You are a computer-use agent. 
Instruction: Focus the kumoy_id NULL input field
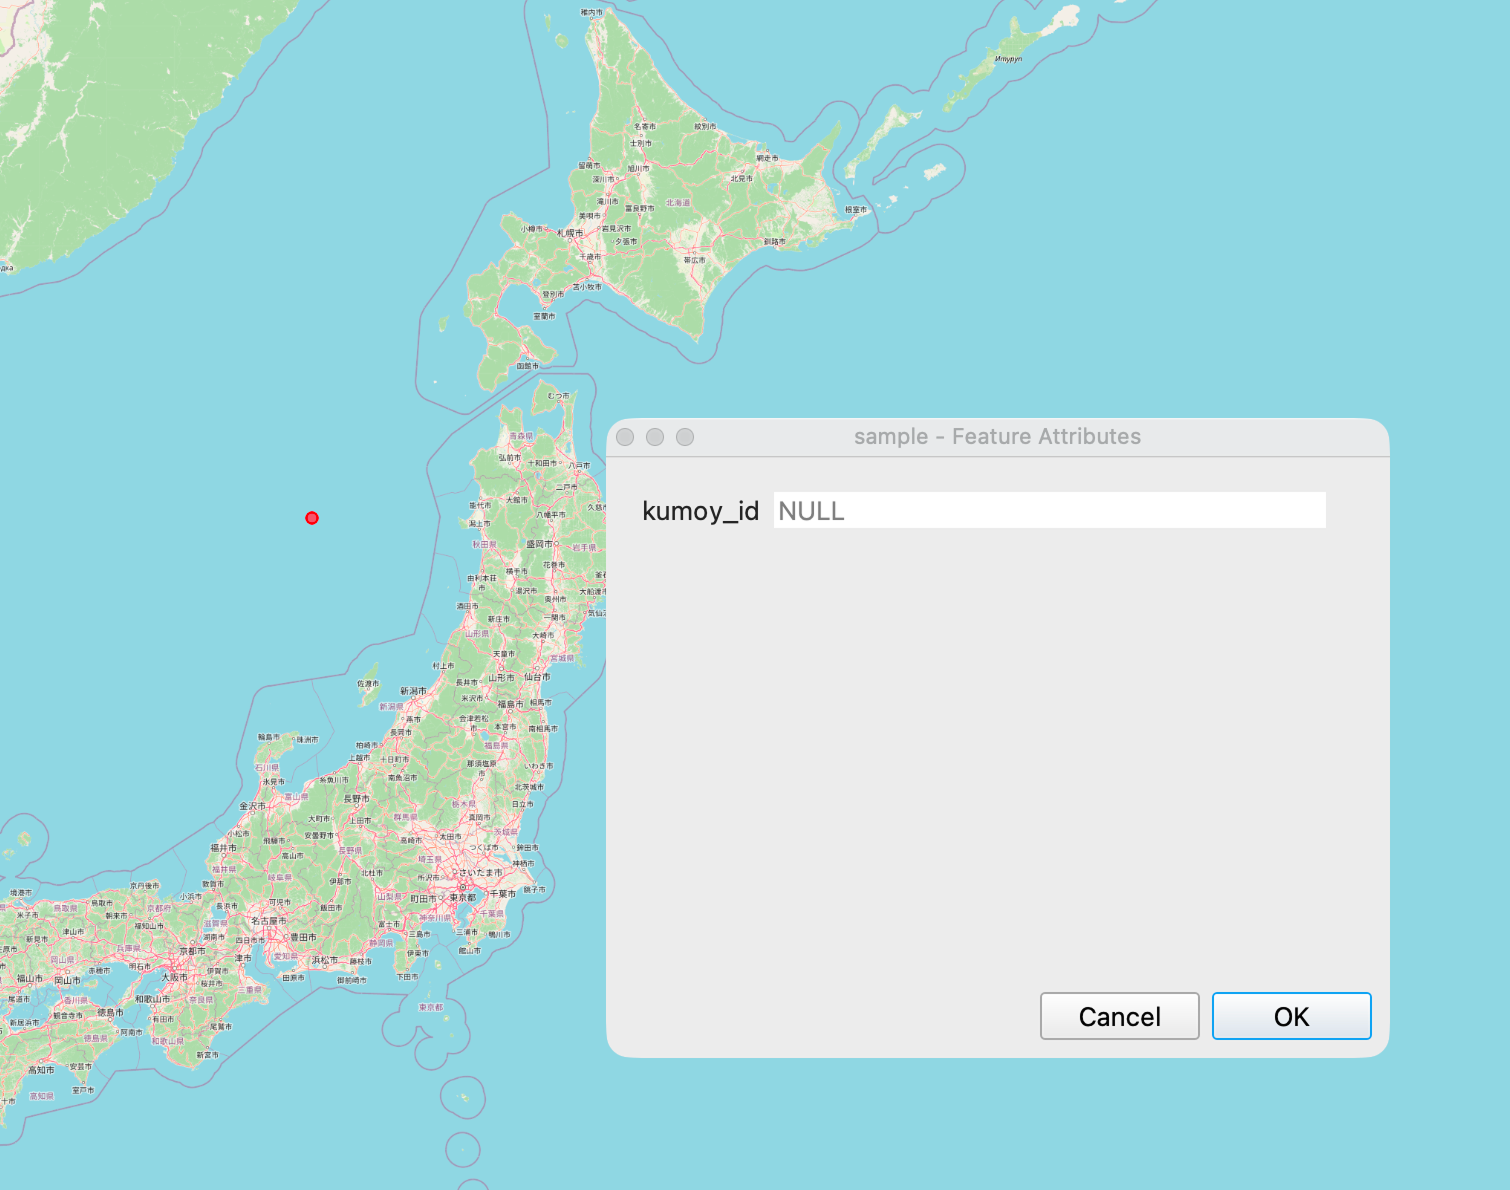pos(1049,510)
